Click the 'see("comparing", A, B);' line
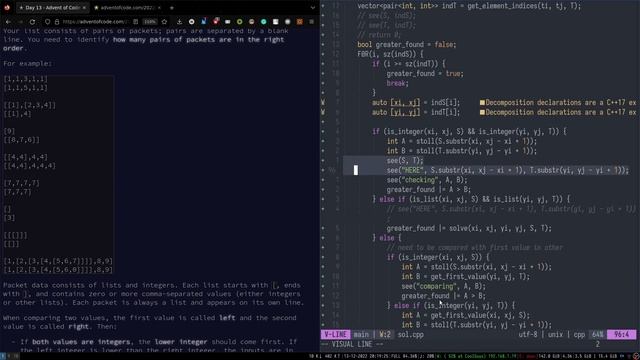 click(x=443, y=286)
